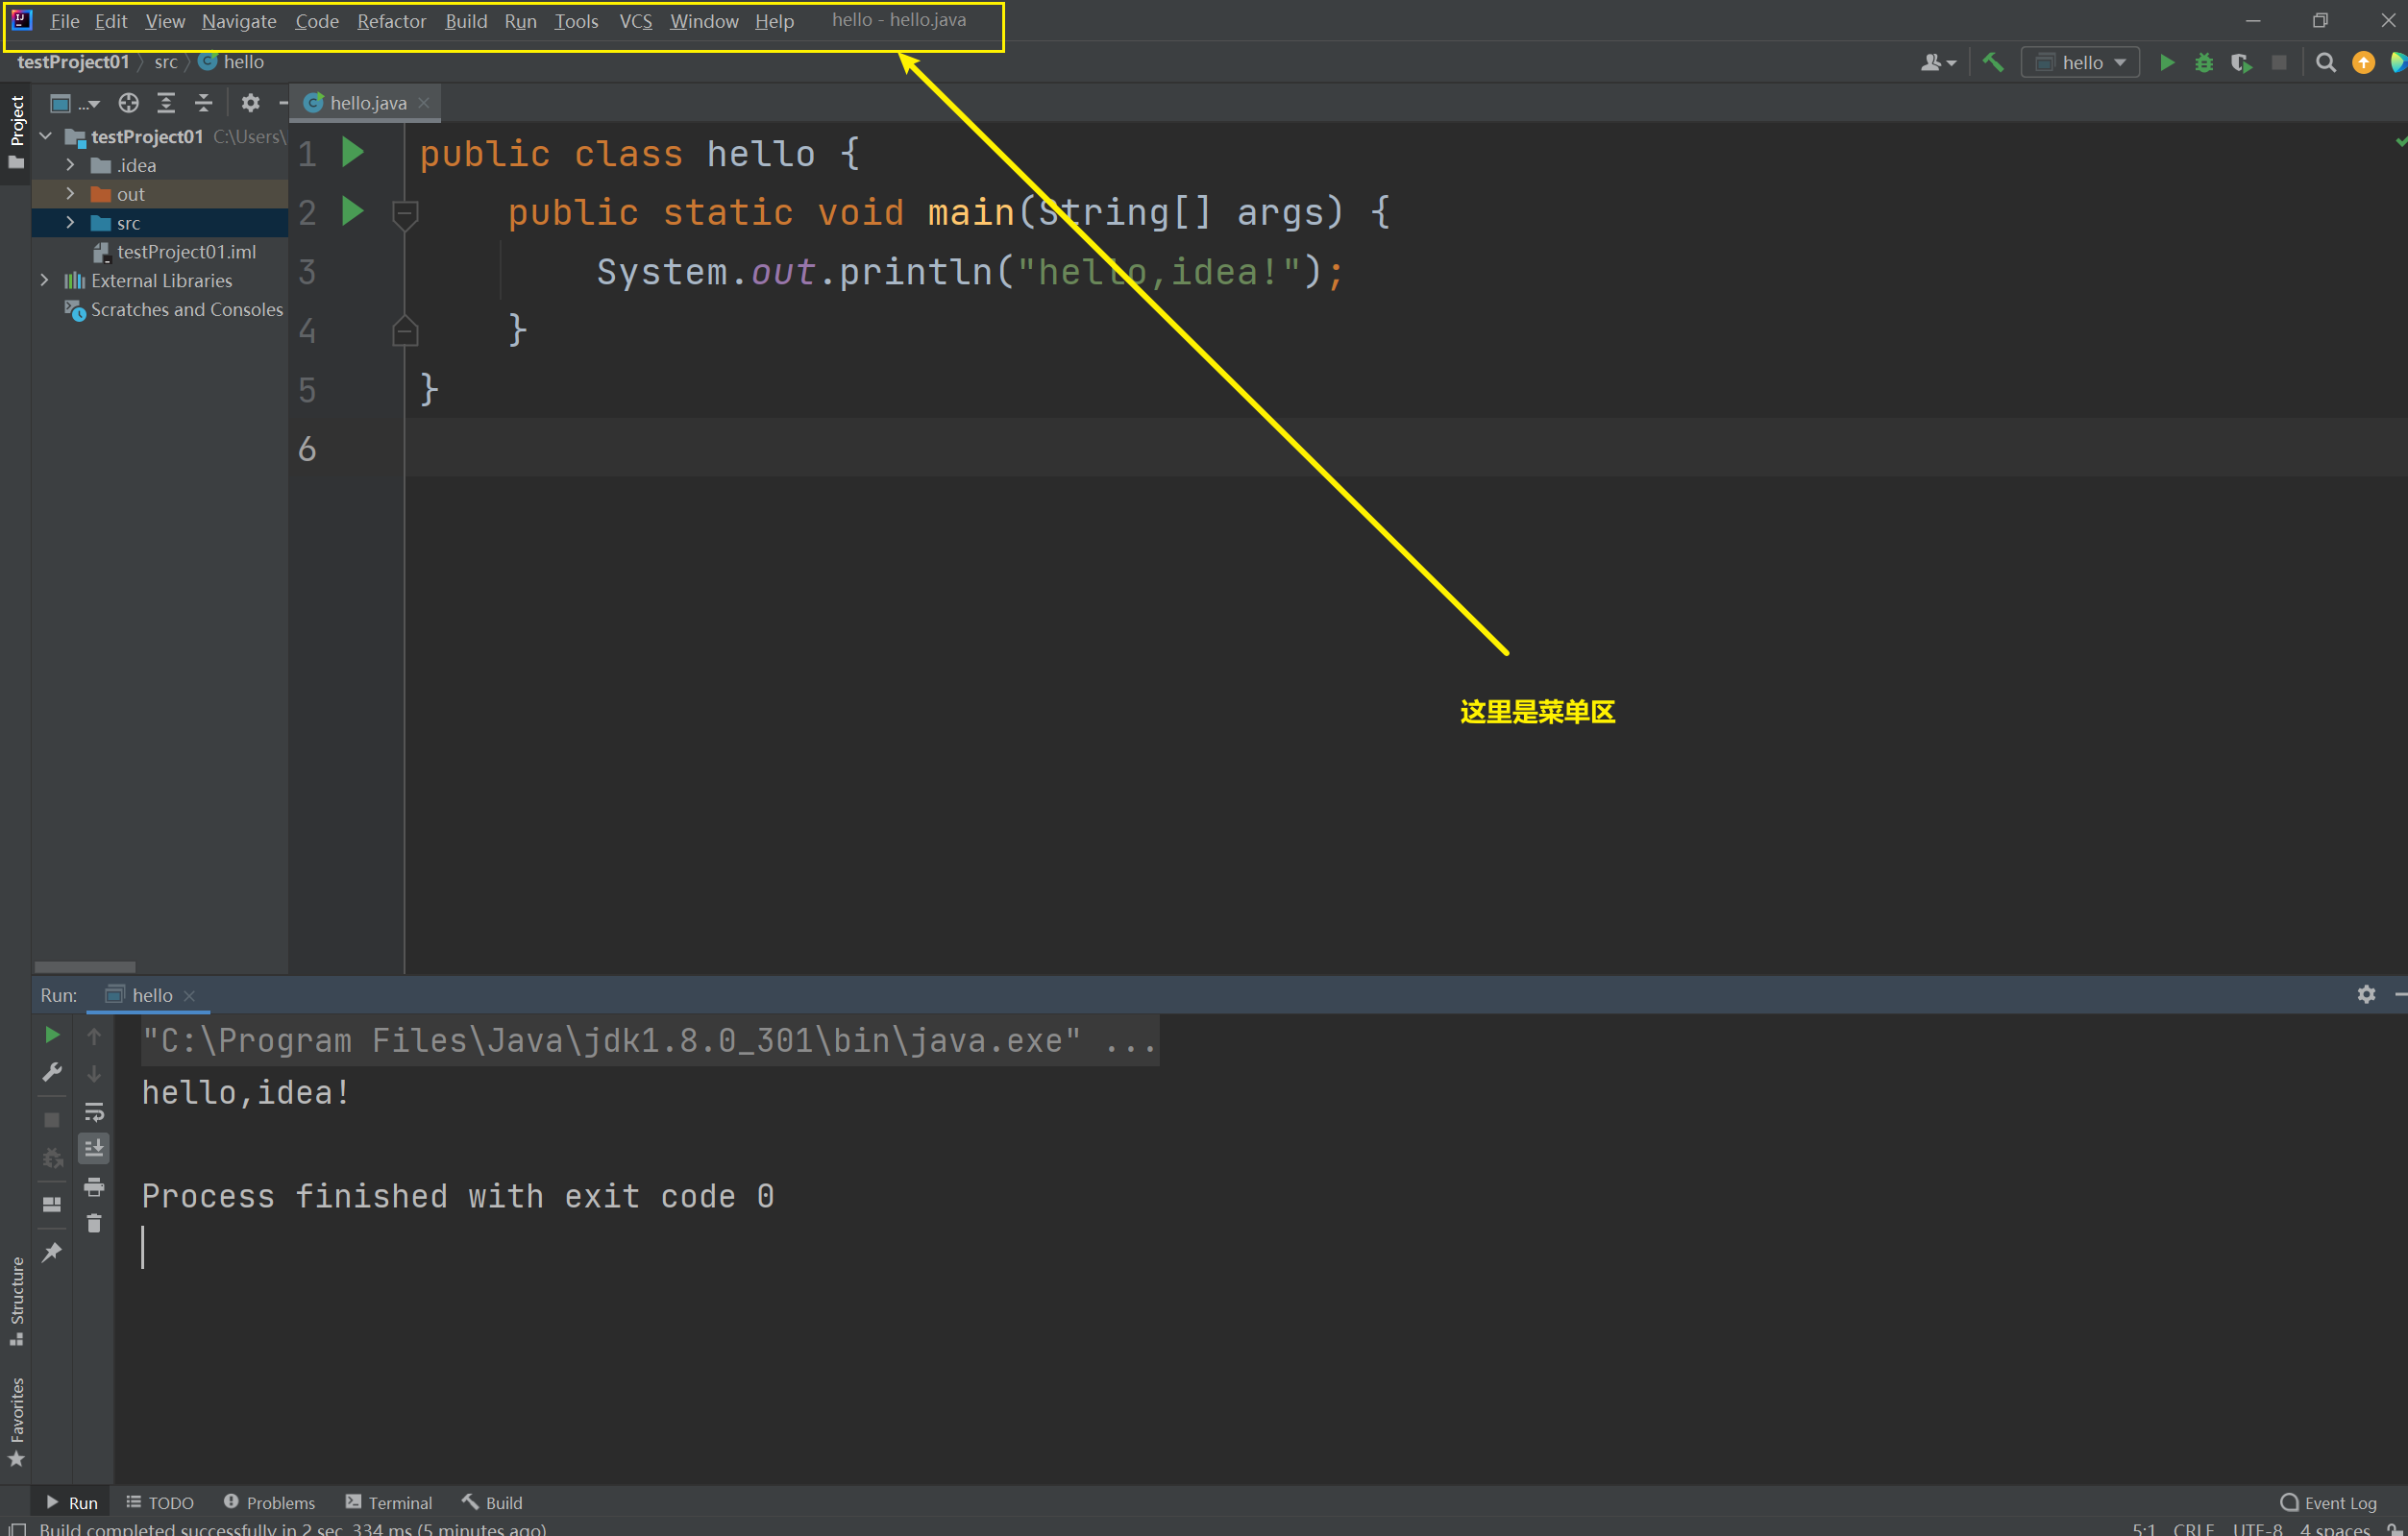This screenshot has width=2408, height=1536.
Task: Open the hello run configuration dropdown
Action: (x=2081, y=63)
